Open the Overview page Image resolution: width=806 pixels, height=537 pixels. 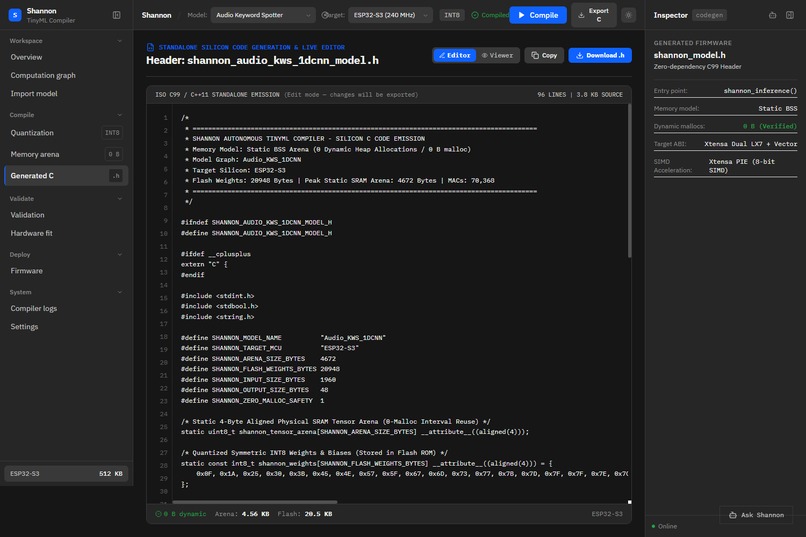click(66, 57)
